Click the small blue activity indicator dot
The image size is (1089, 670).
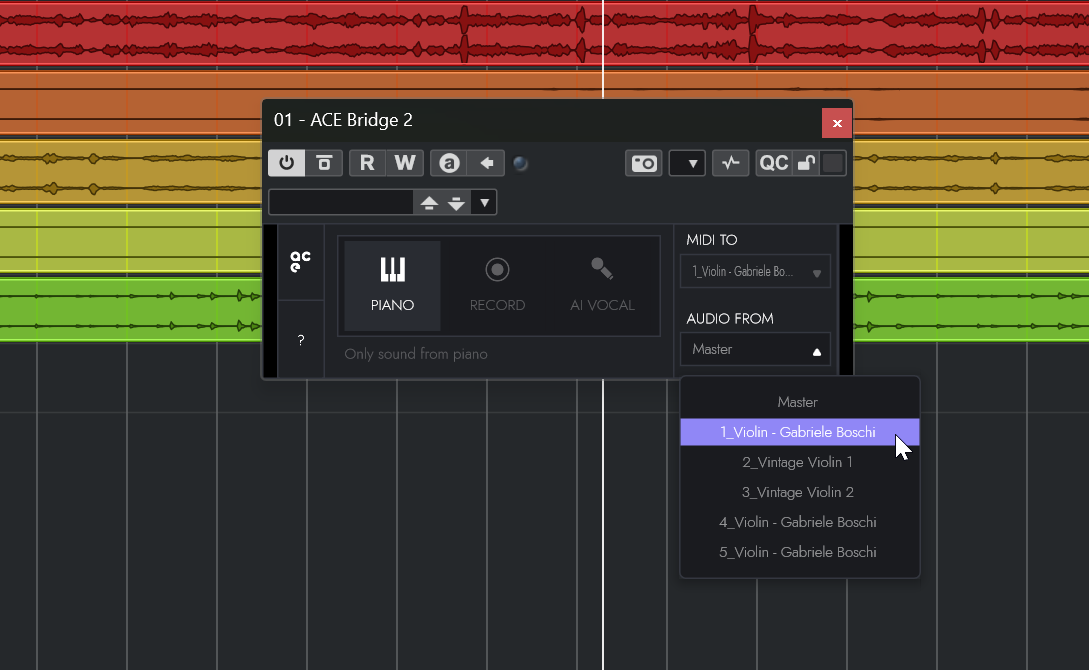(x=520, y=163)
